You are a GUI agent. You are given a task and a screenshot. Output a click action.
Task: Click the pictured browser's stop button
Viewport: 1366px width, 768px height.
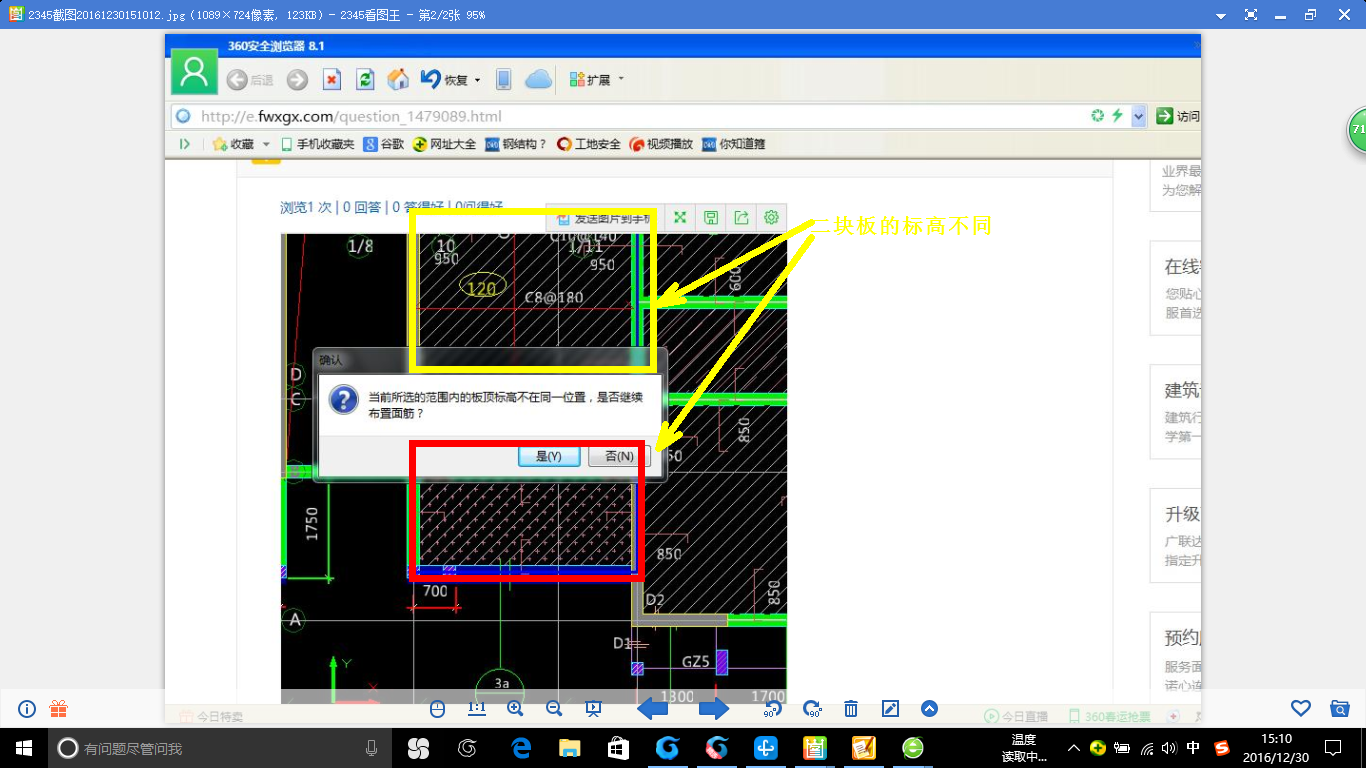[332, 80]
